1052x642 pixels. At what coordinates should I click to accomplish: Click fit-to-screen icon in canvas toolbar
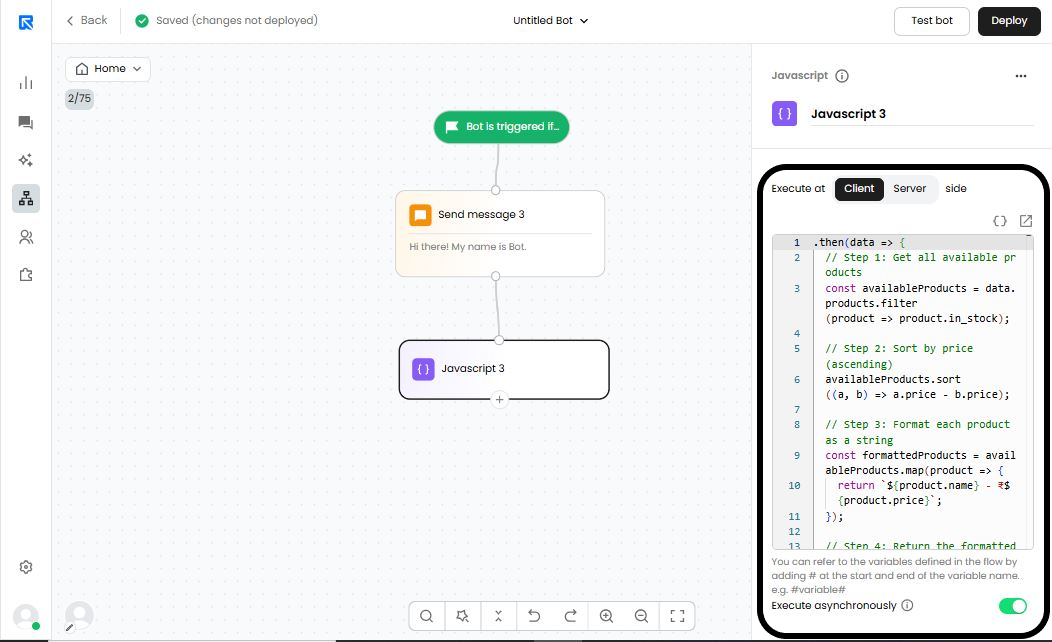tap(677, 616)
